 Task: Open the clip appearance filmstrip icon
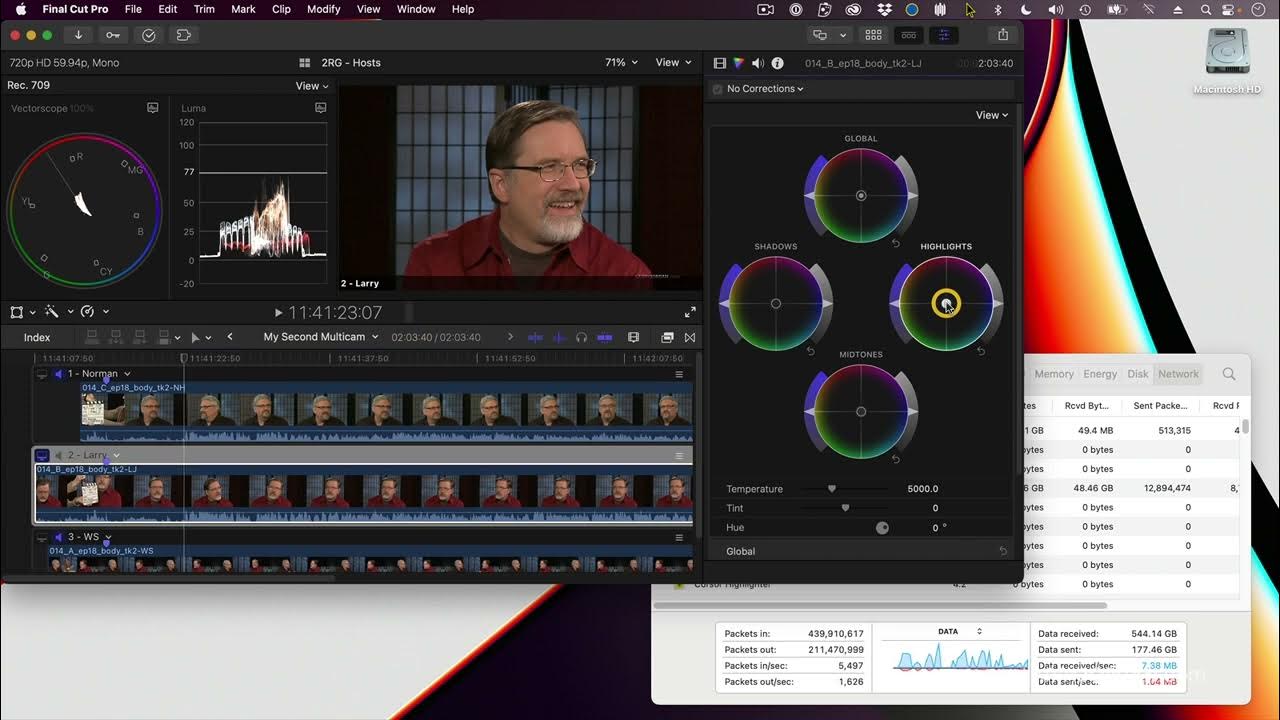click(633, 337)
